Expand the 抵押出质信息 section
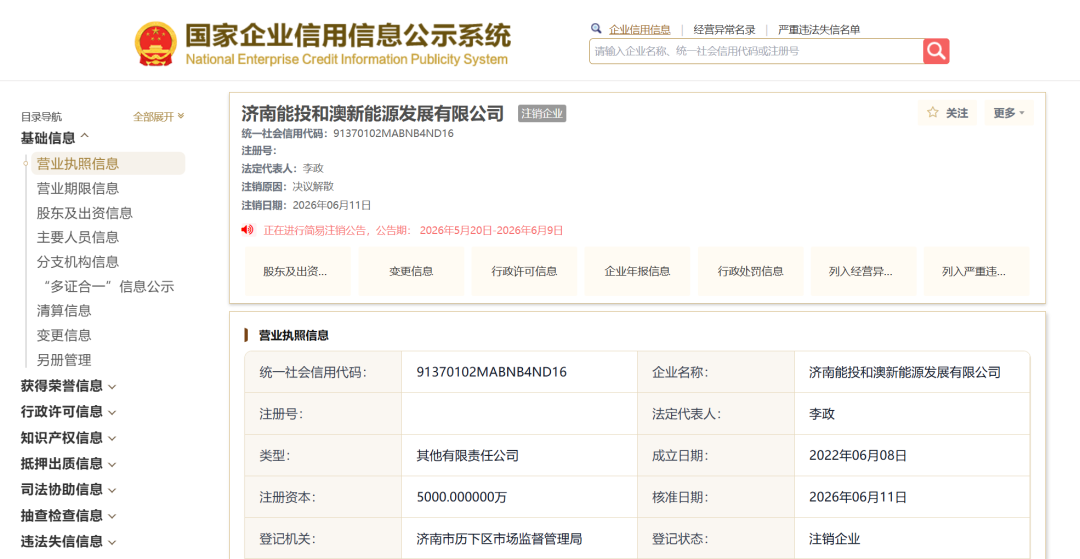 tap(69, 463)
